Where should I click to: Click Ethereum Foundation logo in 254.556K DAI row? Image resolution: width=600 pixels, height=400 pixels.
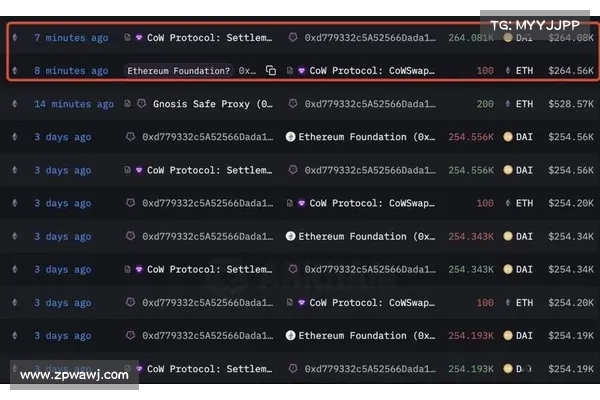(290, 137)
